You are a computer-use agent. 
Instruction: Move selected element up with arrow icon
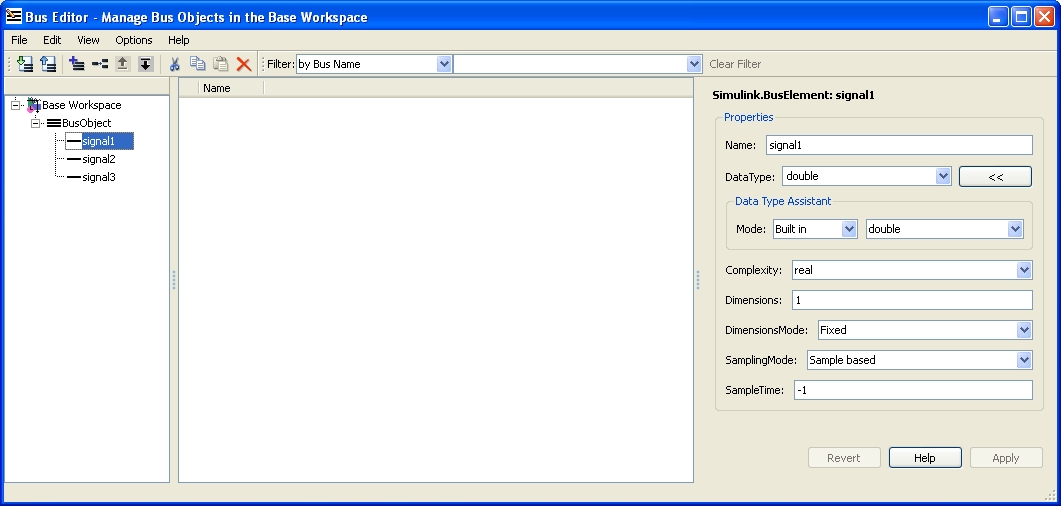tap(123, 64)
